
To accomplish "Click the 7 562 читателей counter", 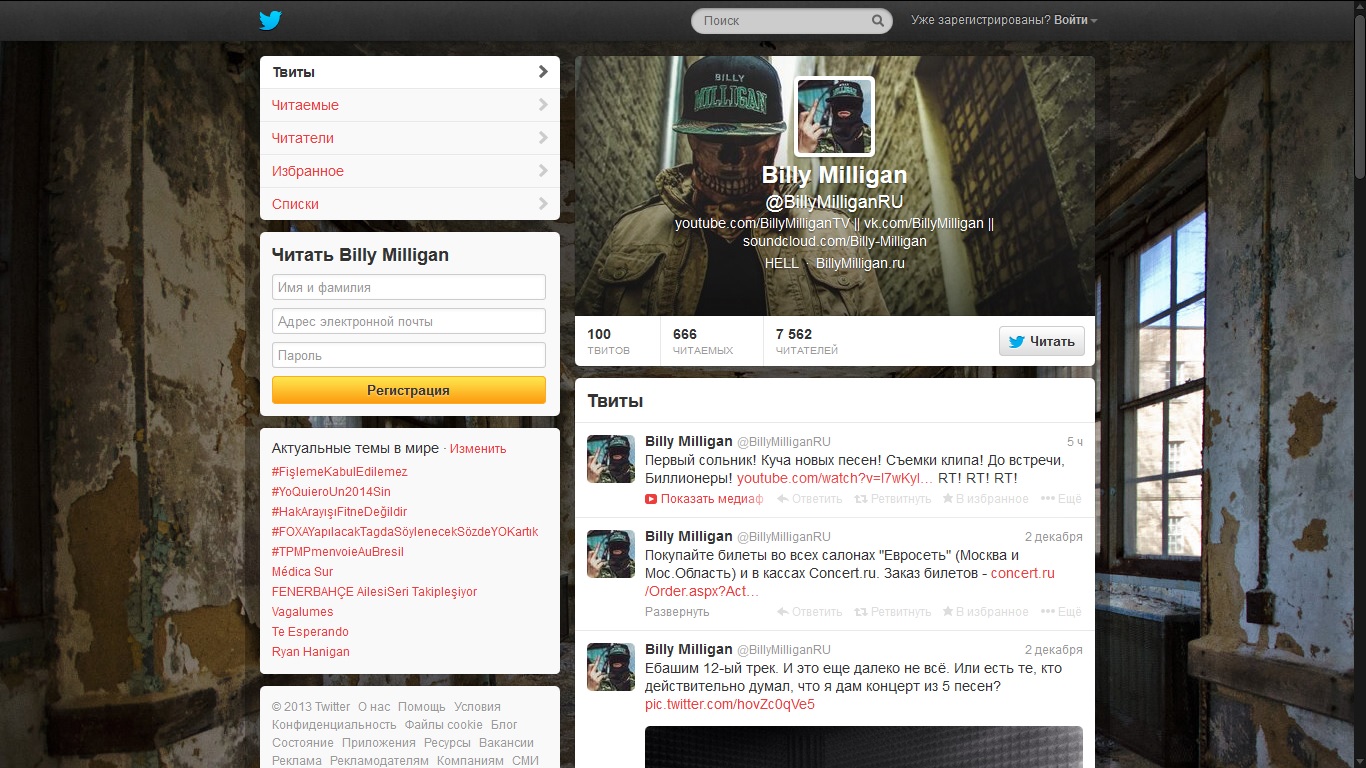I will (807, 341).
